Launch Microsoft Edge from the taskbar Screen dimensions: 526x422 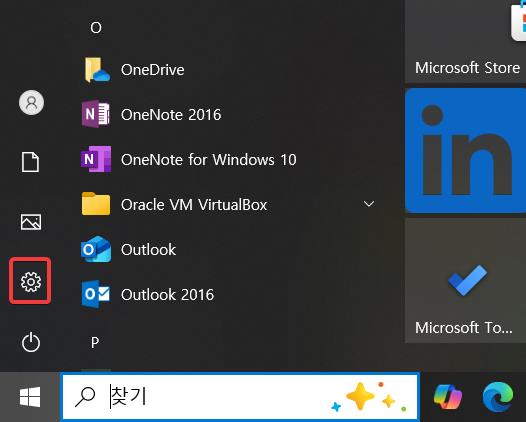click(498, 397)
